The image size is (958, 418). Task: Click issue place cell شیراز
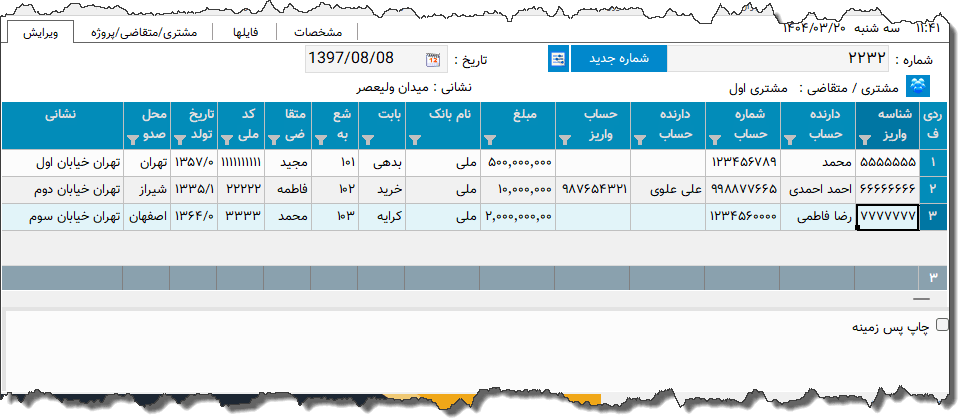point(147,189)
